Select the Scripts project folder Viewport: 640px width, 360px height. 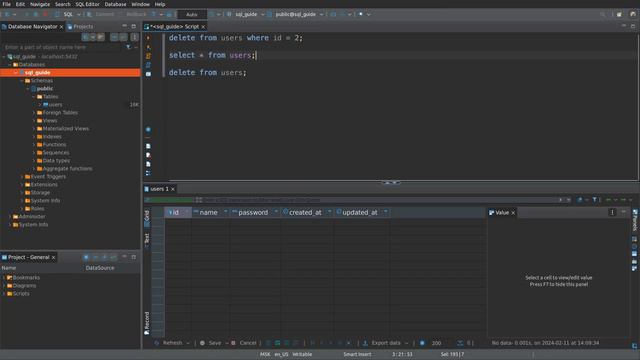pyautogui.click(x=18, y=293)
